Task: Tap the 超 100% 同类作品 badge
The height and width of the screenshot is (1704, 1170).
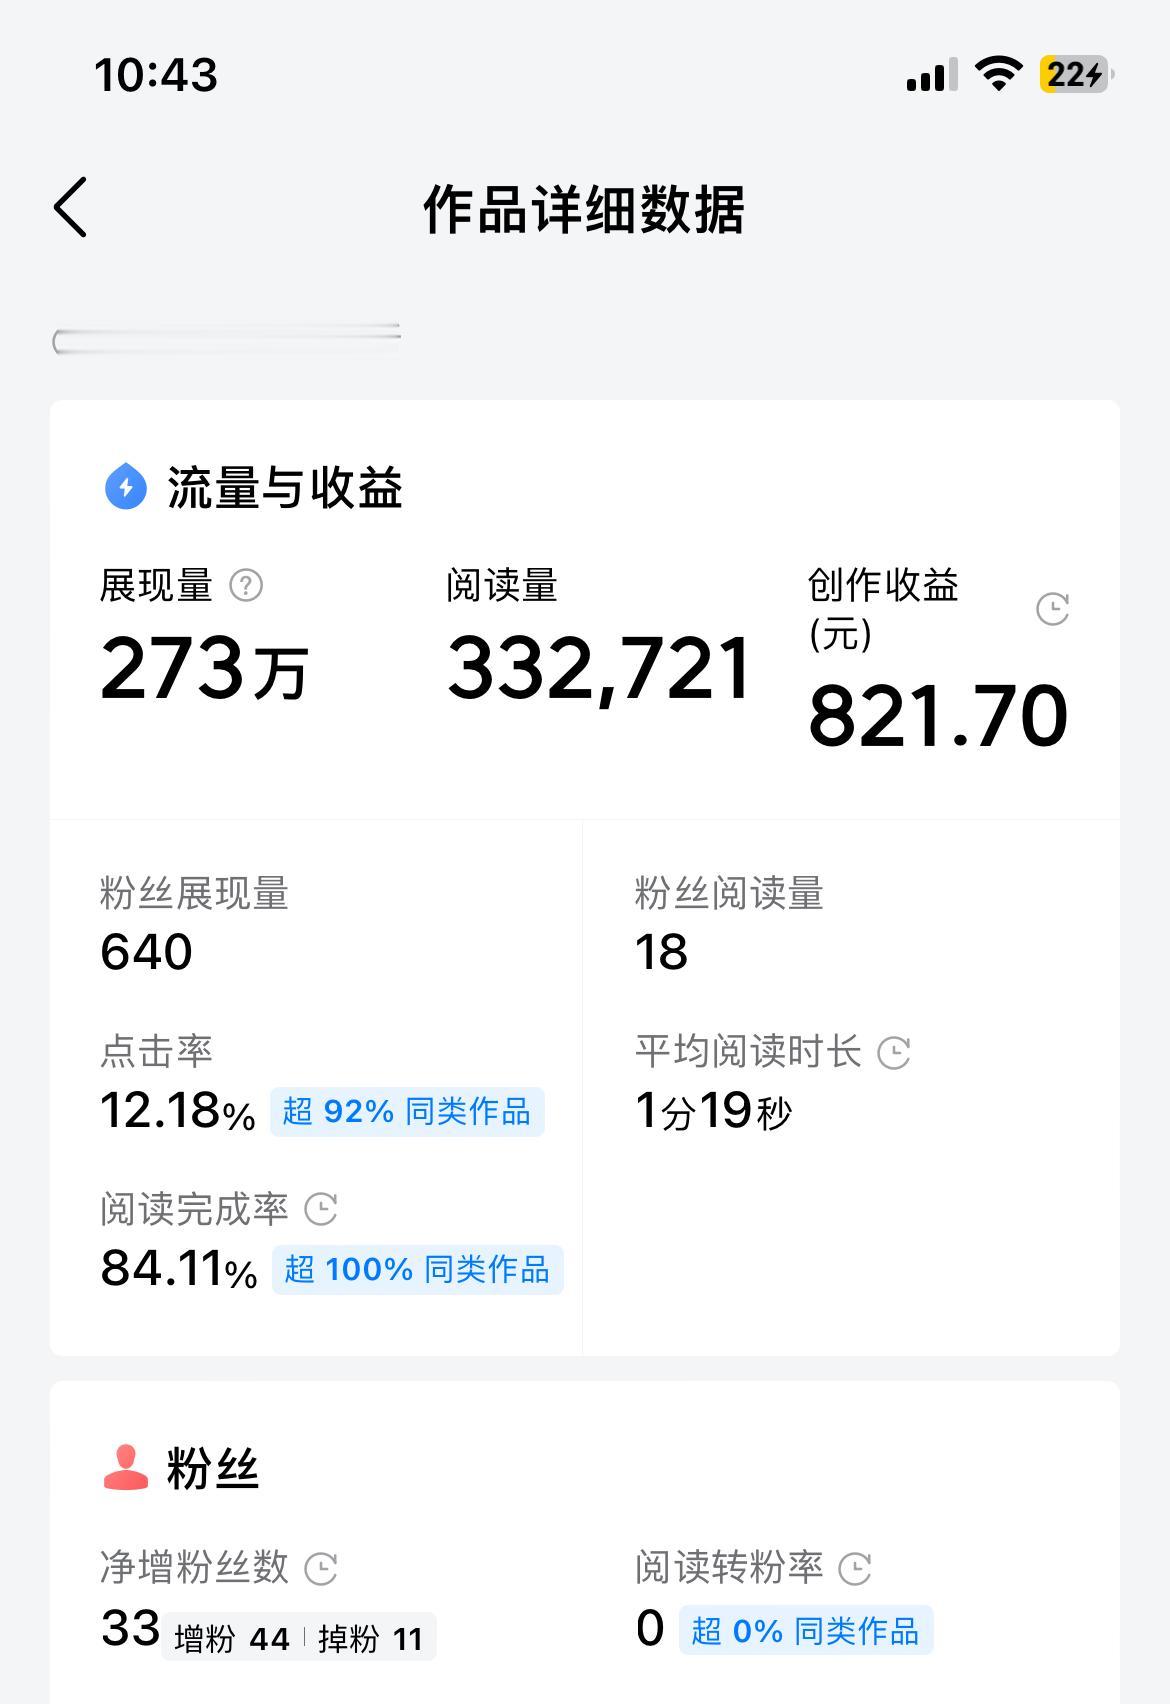Action: point(417,1270)
